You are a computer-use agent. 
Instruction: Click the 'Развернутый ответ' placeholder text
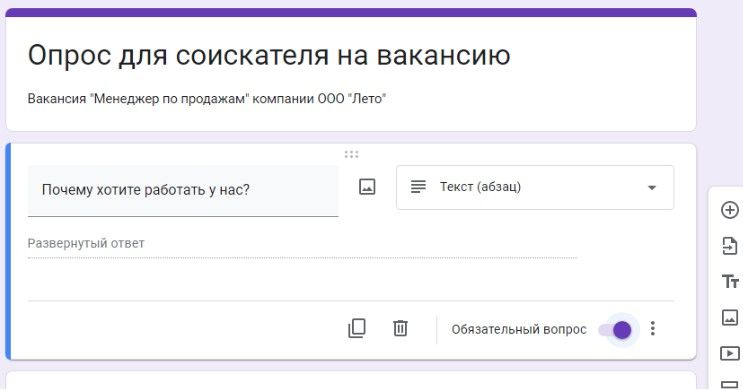pyautogui.click(x=86, y=243)
